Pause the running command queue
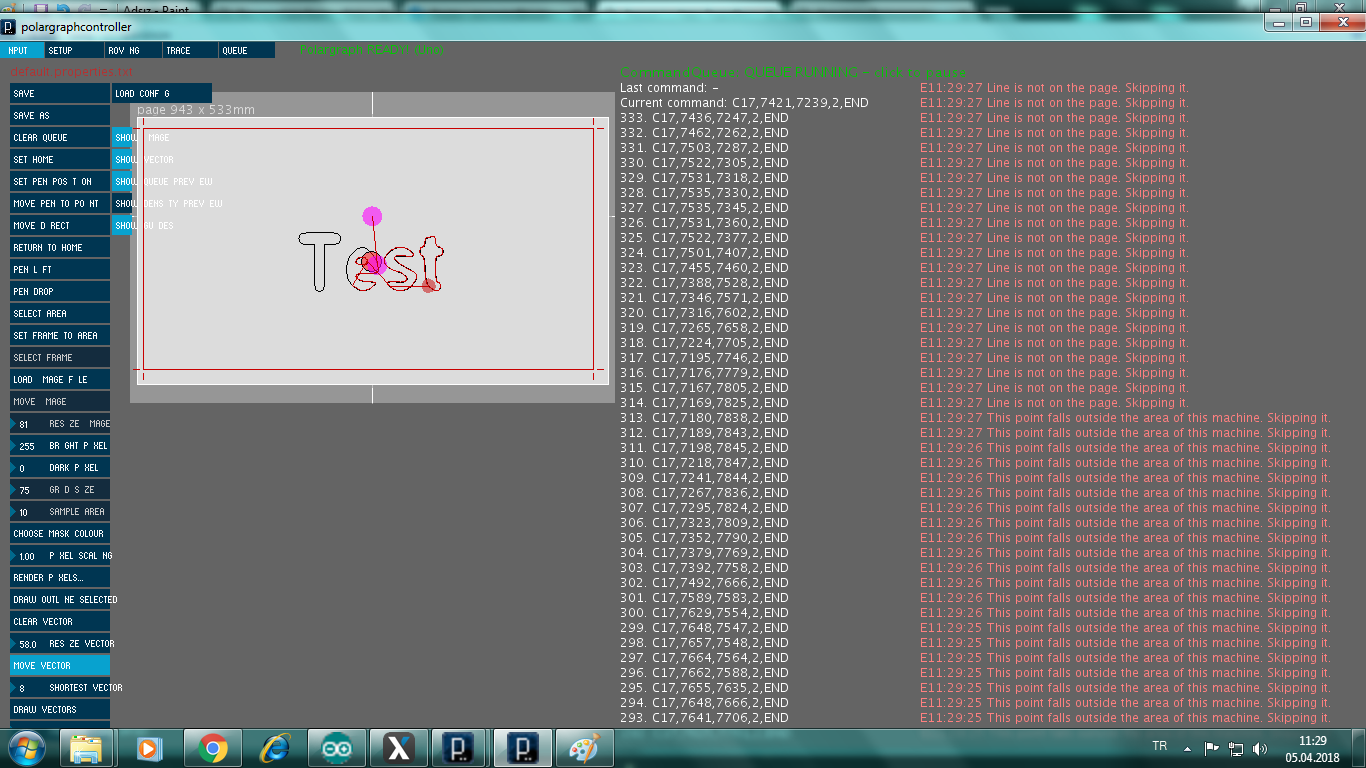1366x768 pixels. tap(793, 73)
